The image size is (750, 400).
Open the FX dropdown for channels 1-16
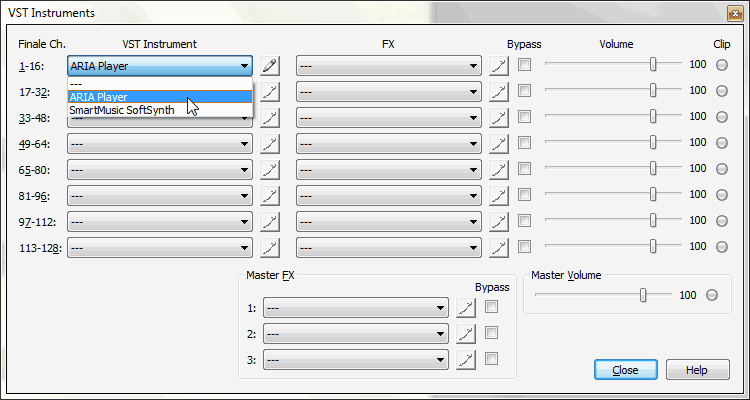point(473,66)
